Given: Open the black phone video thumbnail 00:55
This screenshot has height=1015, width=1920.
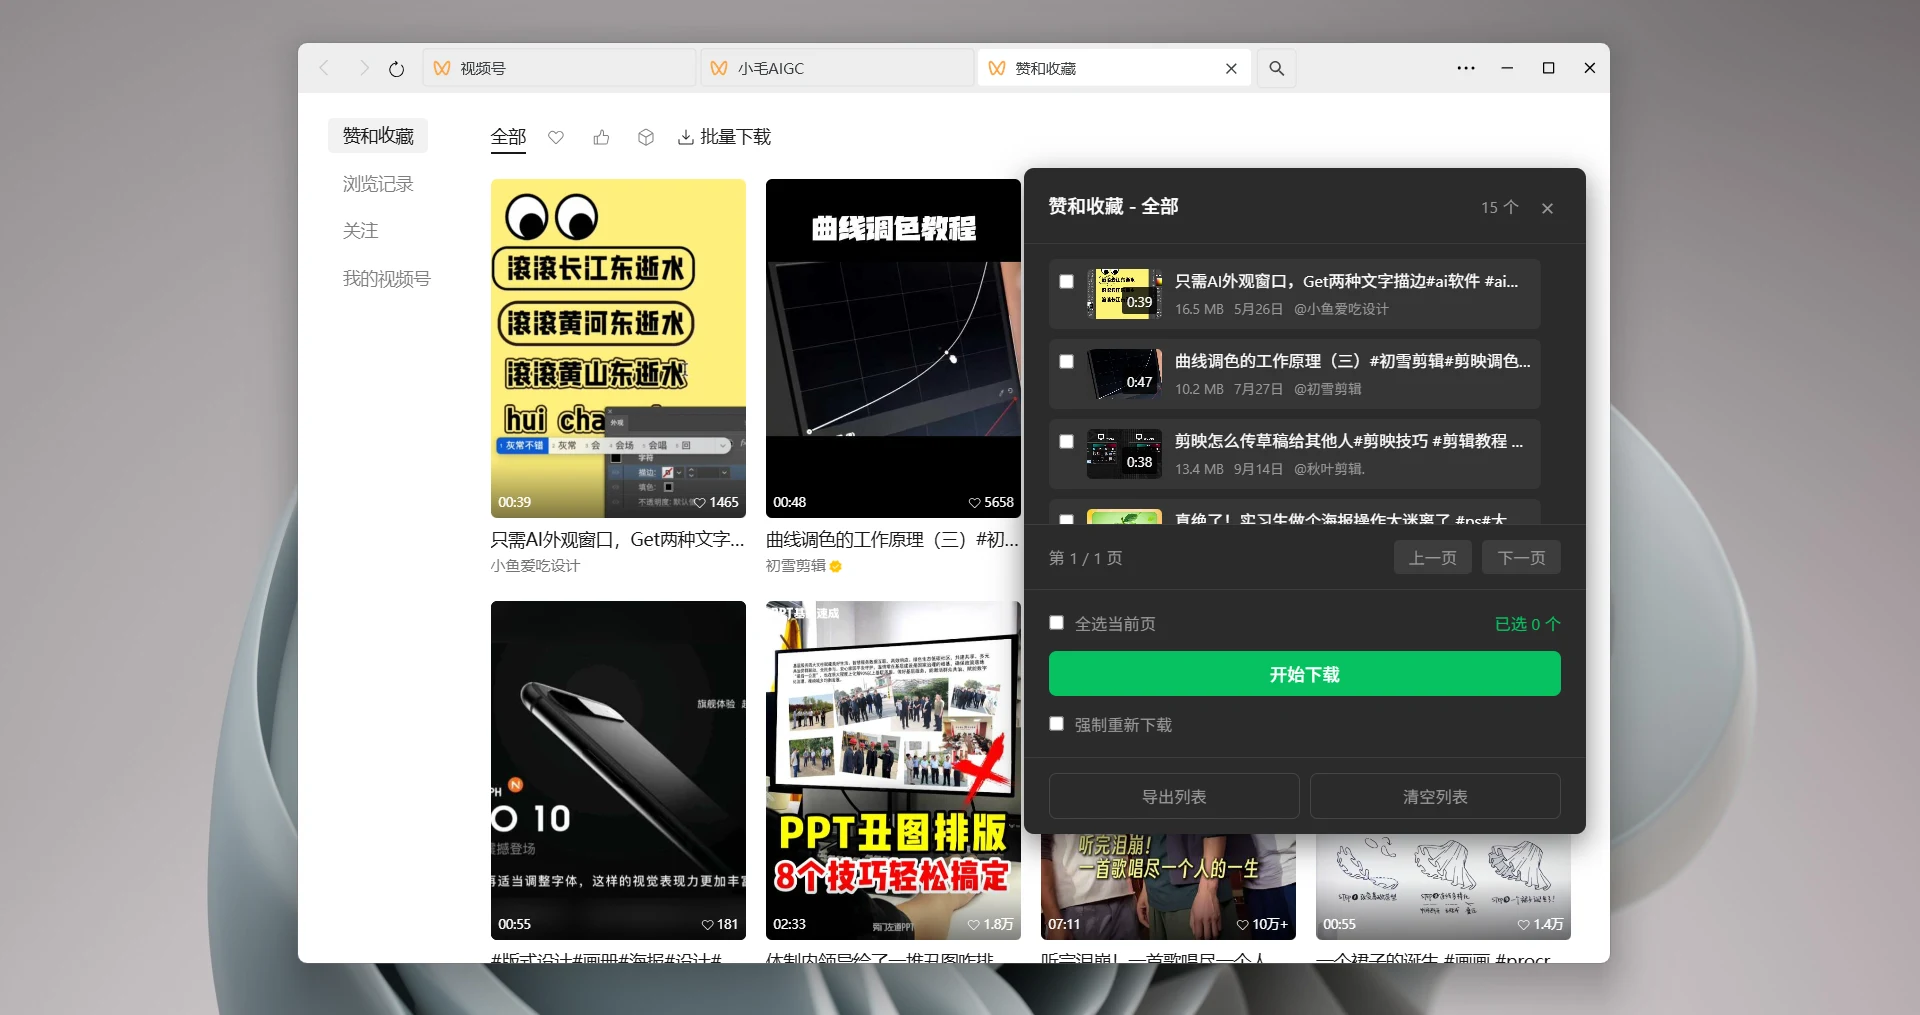Looking at the screenshot, I should pos(618,770).
